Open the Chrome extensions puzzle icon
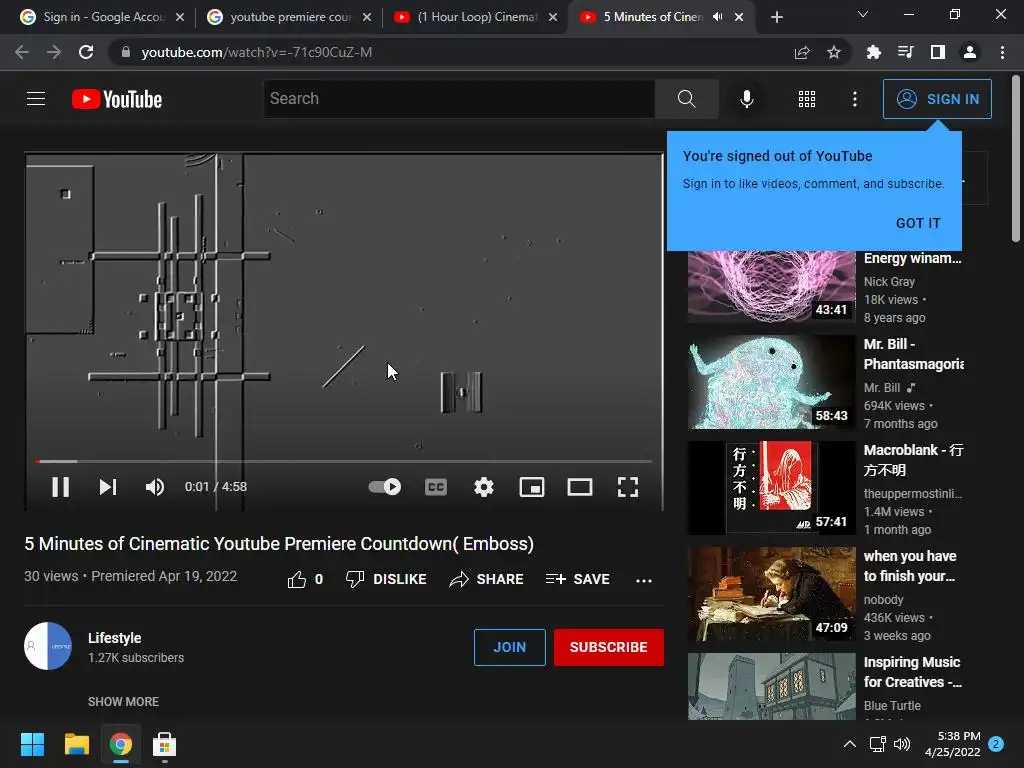Screen dimensions: 1024x768 pos(873,52)
